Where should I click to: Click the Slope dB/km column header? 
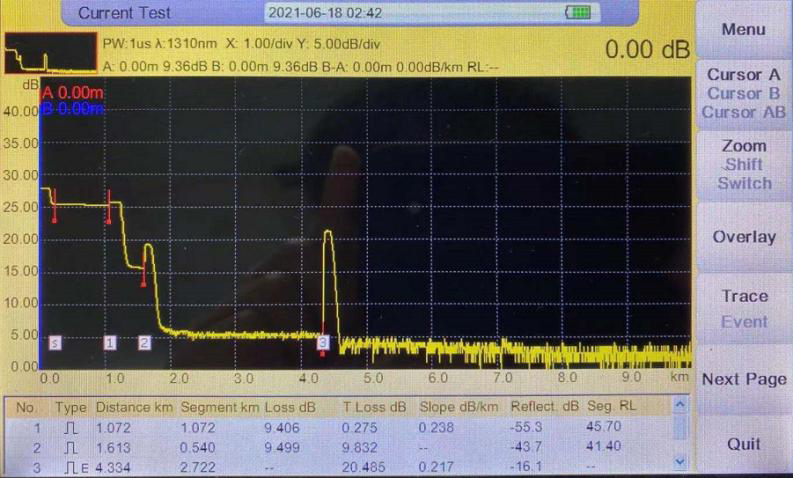pyautogui.click(x=459, y=407)
